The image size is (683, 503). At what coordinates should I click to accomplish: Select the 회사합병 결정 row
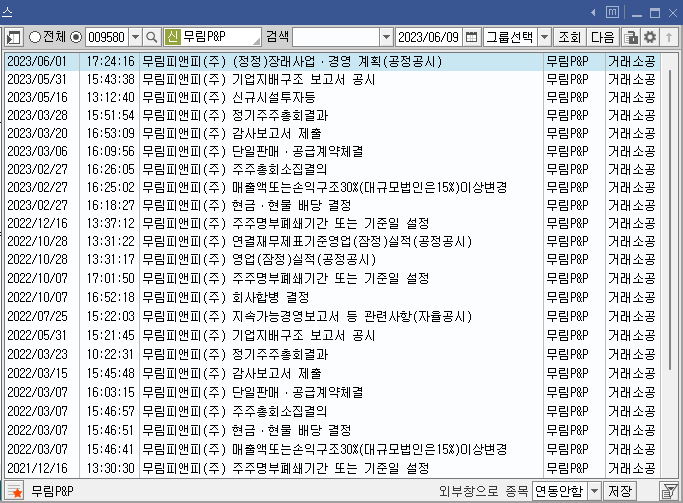(x=333, y=297)
